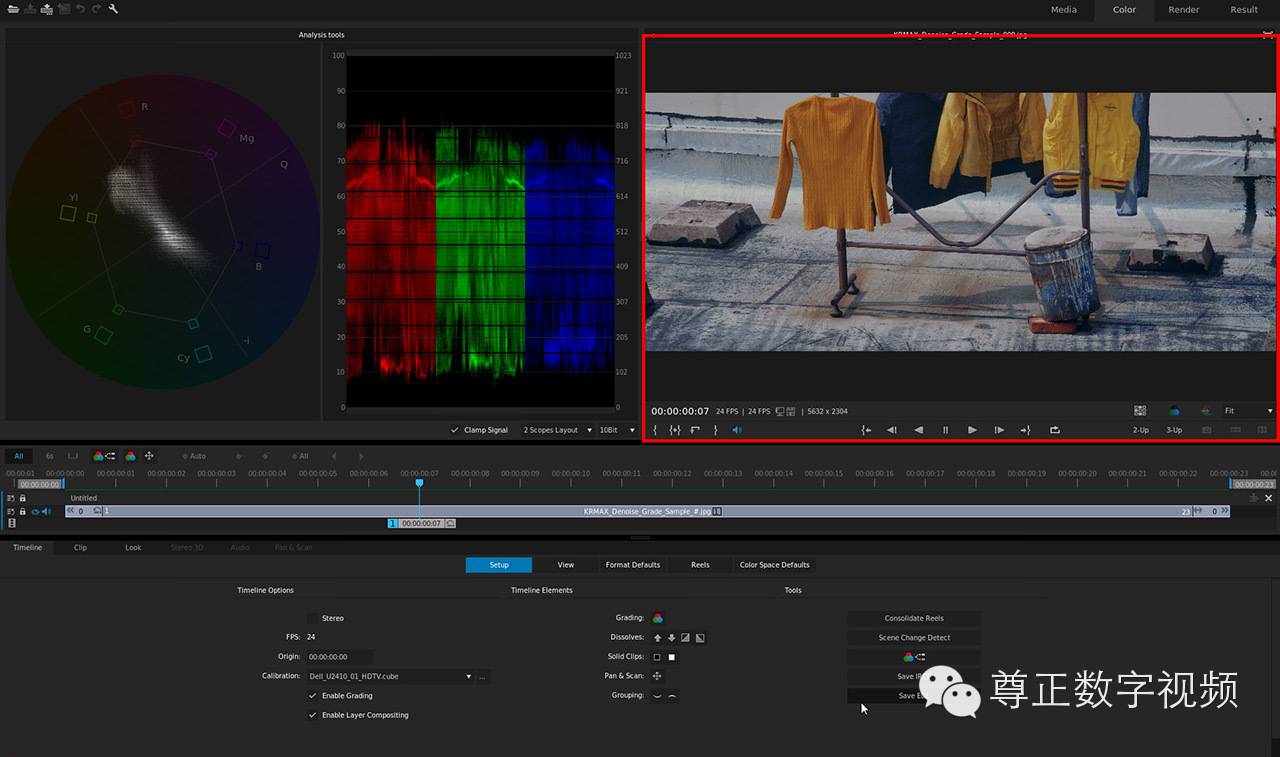The width and height of the screenshot is (1280, 757).
Task: Enable the Stereo checkbox
Action: click(x=313, y=618)
